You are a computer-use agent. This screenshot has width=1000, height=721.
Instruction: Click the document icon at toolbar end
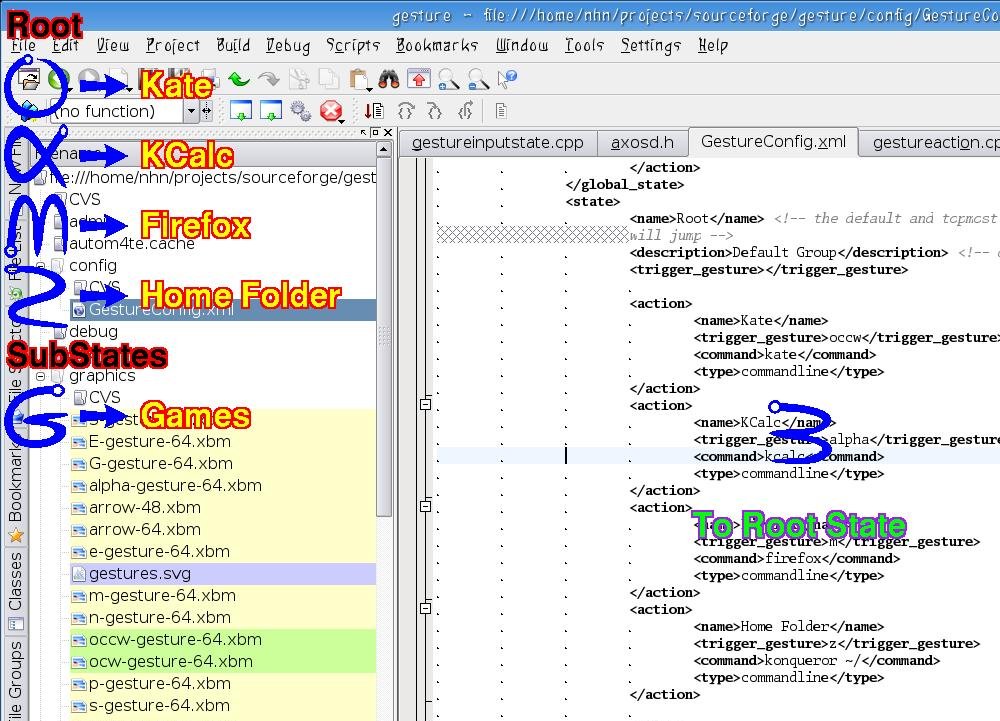[501, 111]
